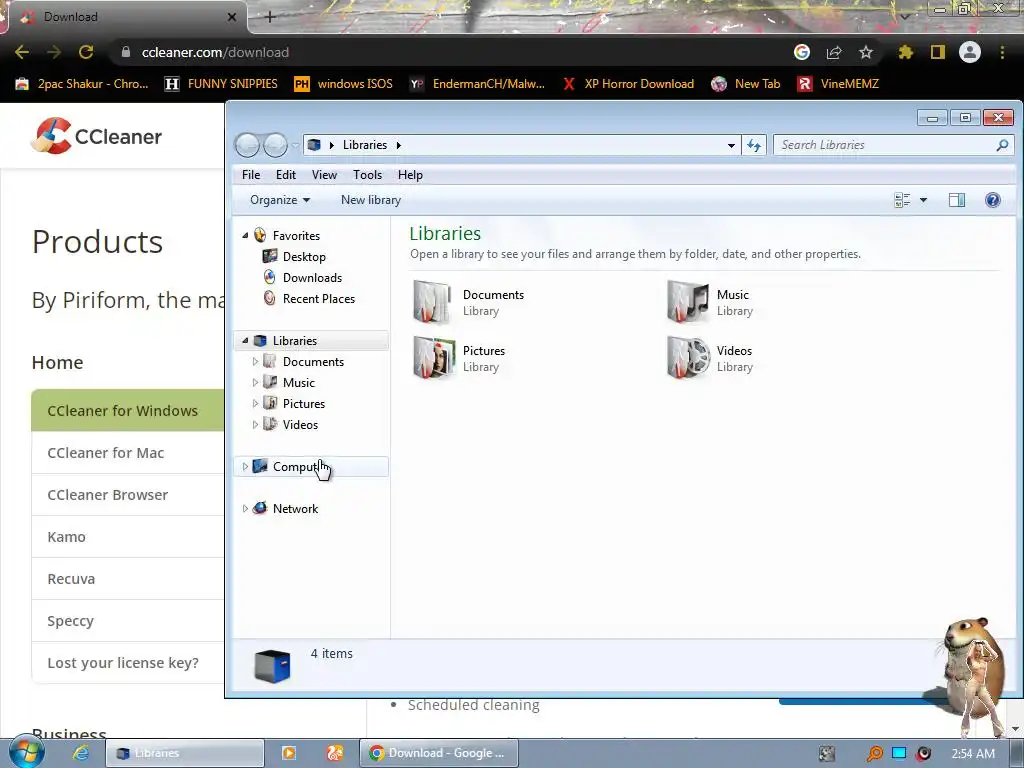Expand the Computer tree node arrow
The image size is (1024, 768).
pos(245,466)
